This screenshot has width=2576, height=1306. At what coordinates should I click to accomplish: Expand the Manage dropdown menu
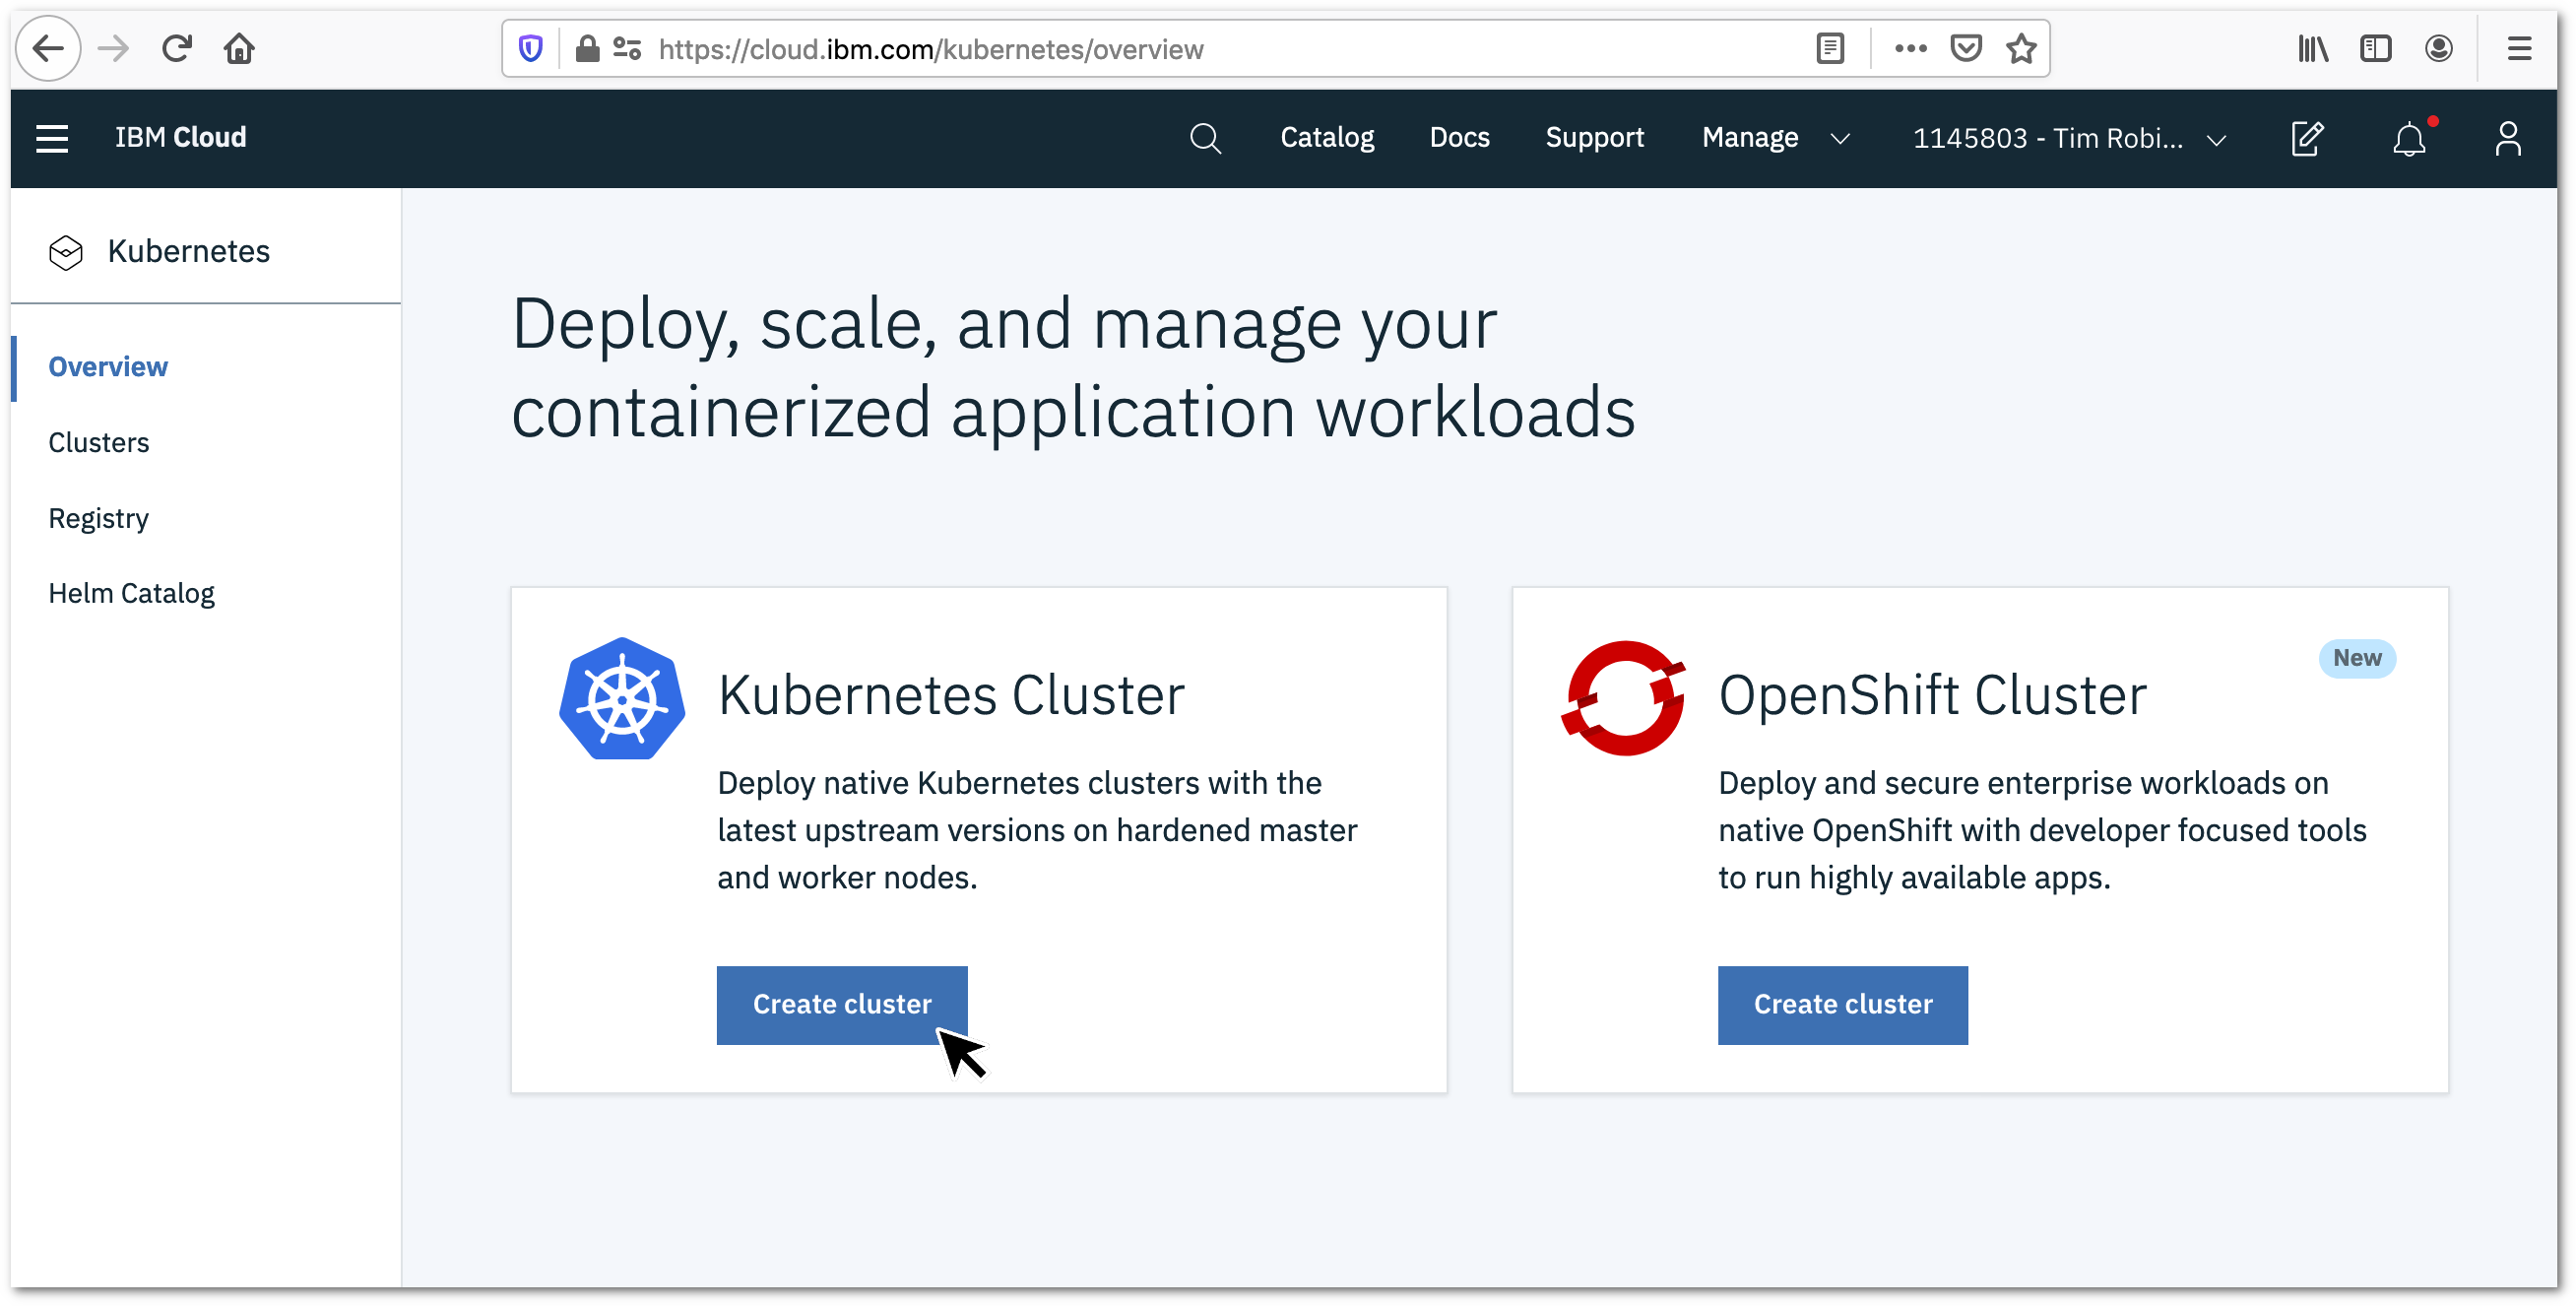coord(1775,138)
